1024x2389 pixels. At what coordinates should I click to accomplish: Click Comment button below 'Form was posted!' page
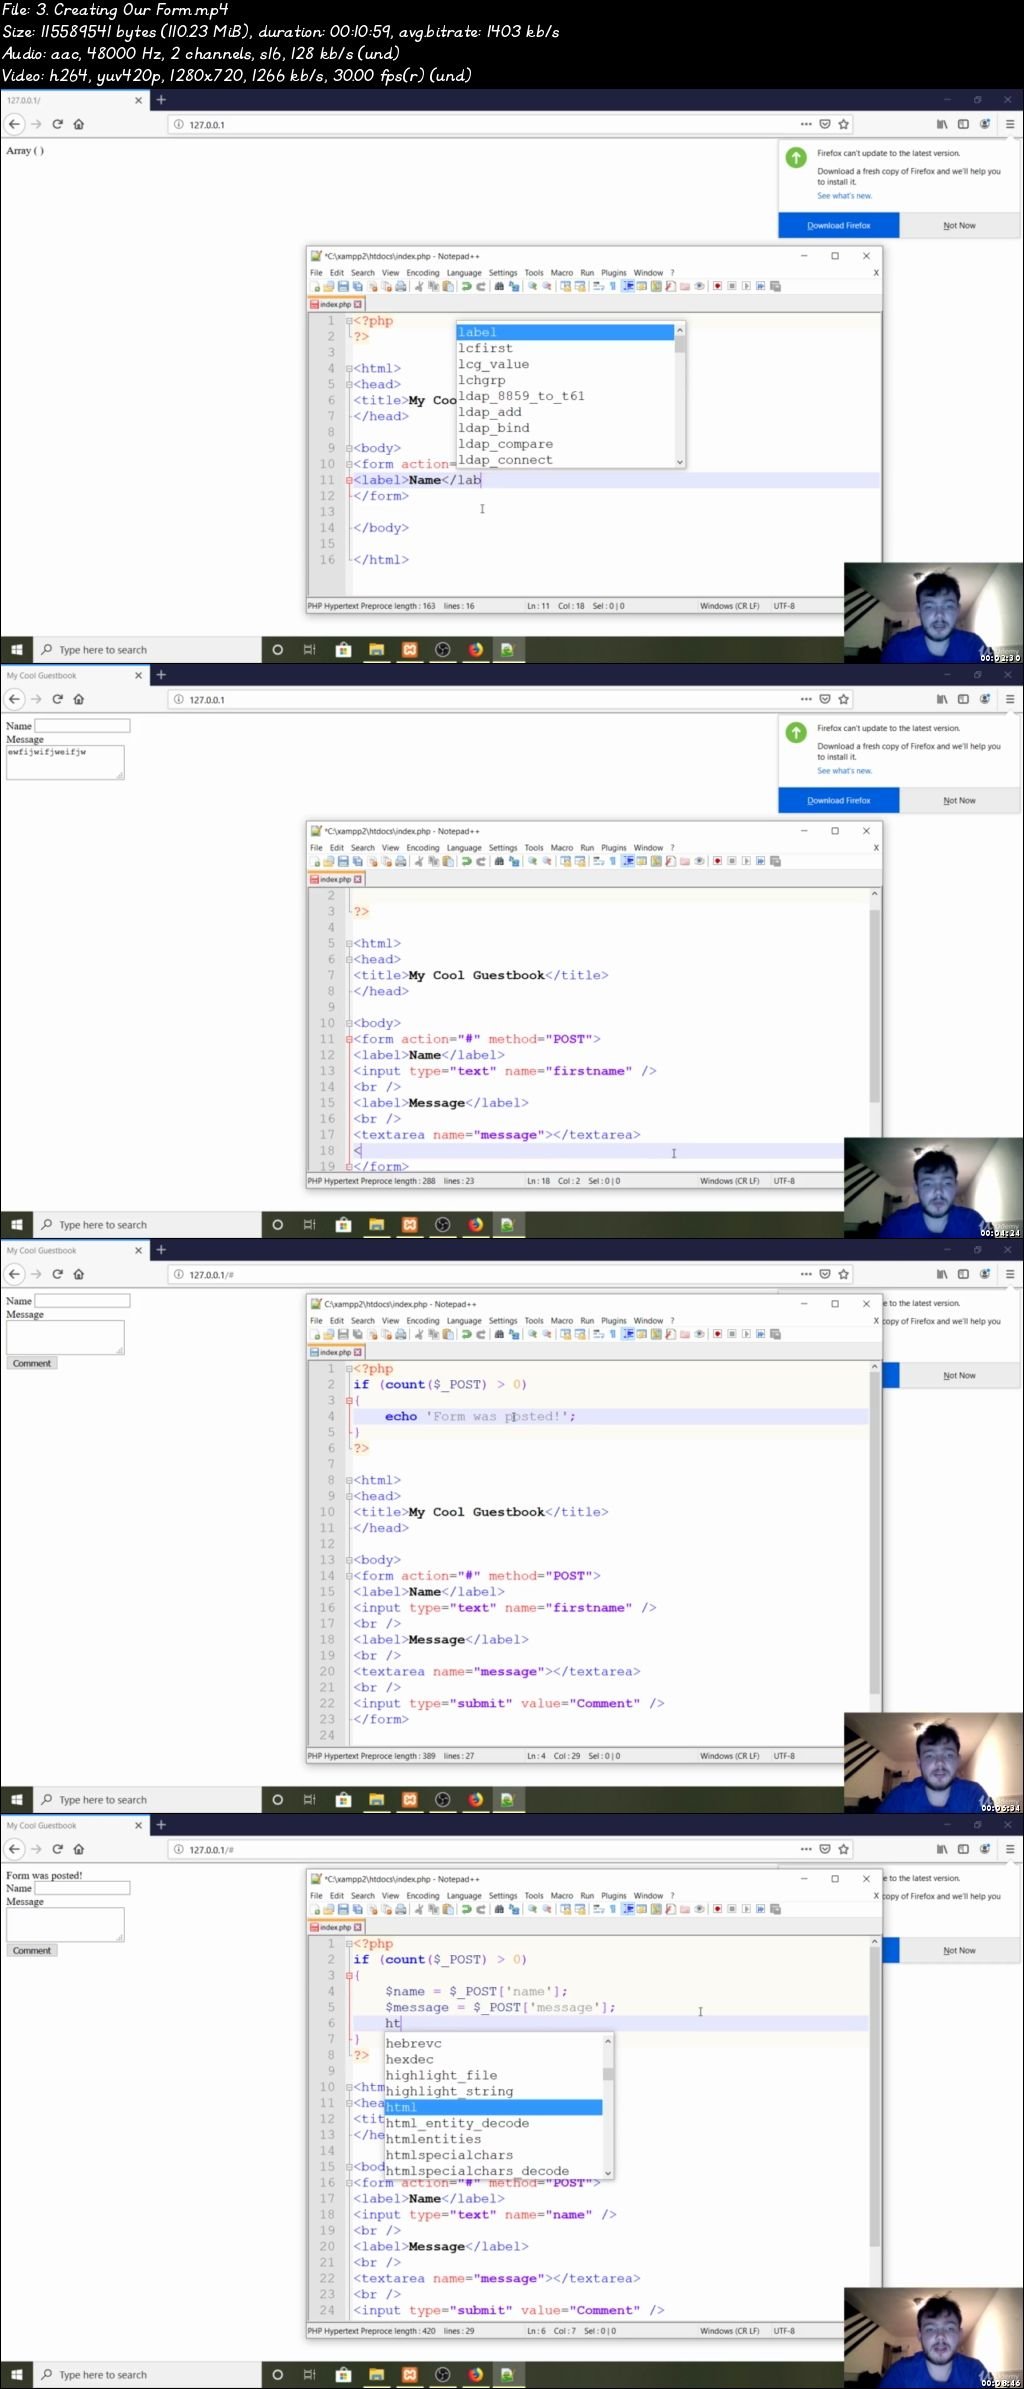[32, 1950]
